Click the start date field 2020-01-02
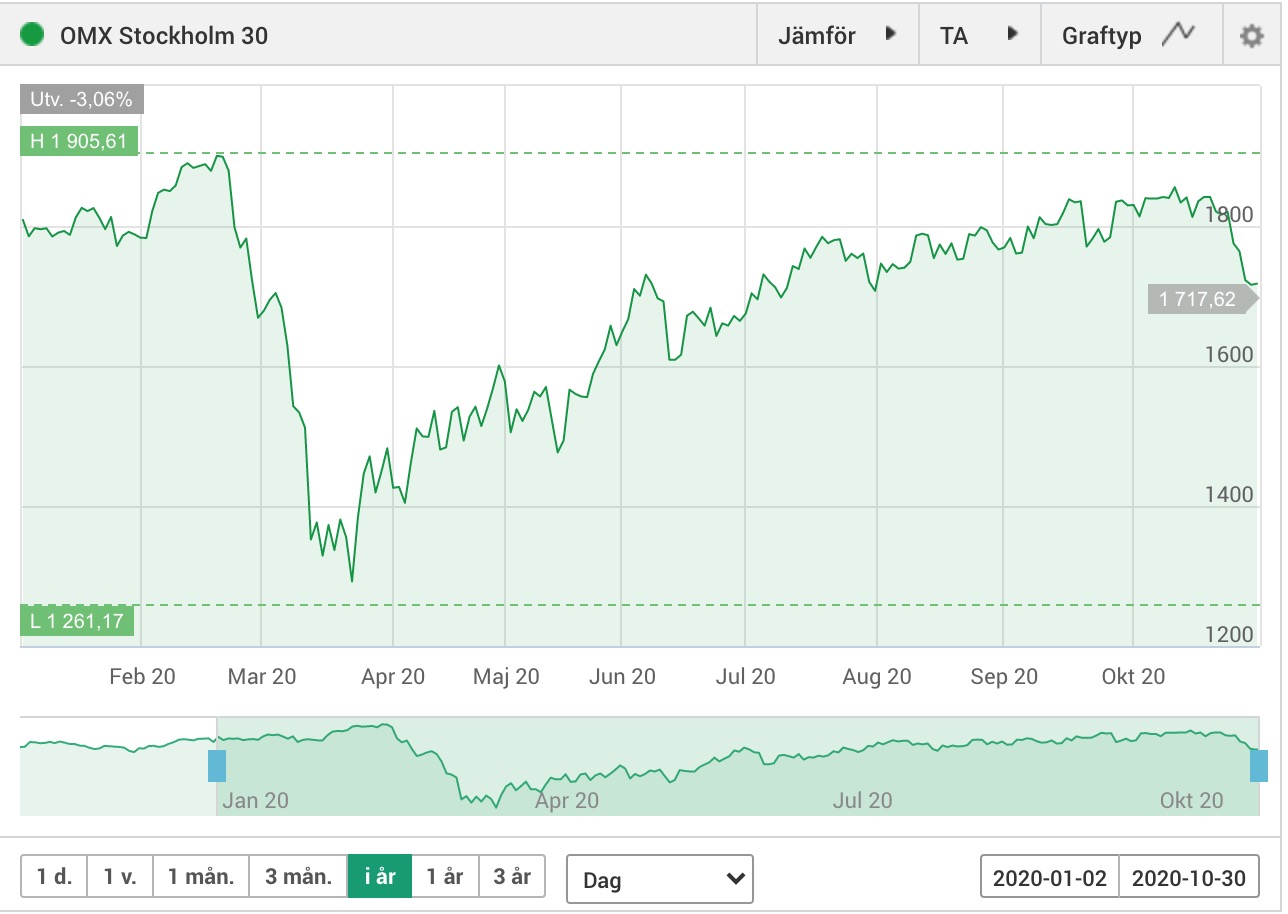The image size is (1288, 914). pos(1050,878)
